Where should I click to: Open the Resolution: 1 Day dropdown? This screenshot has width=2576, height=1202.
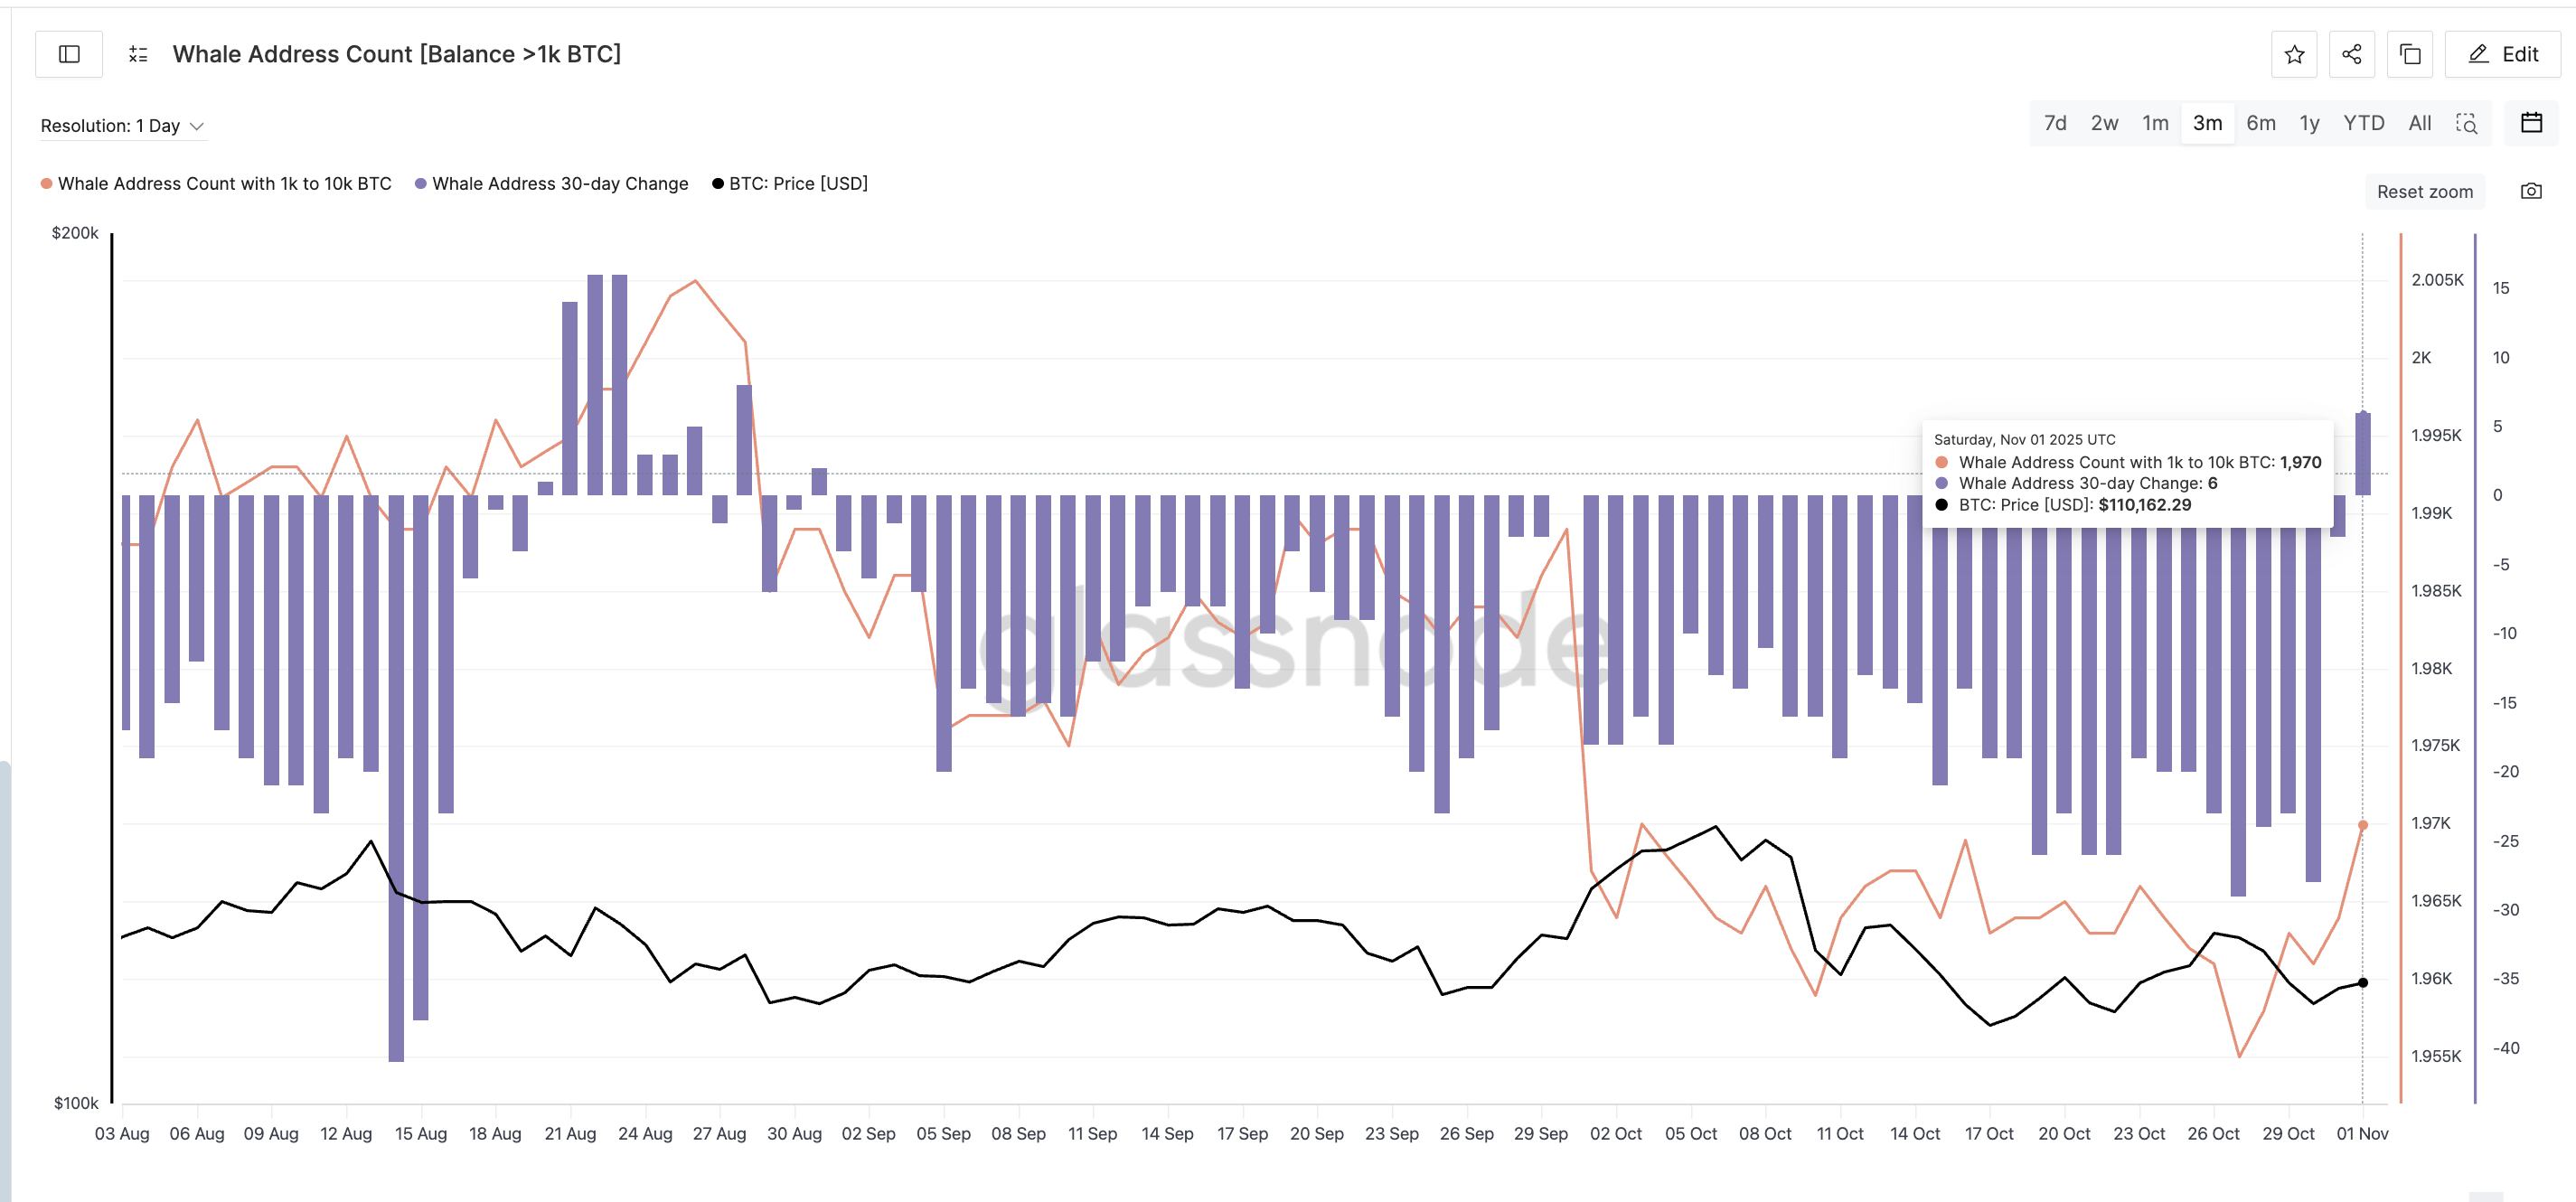(112, 125)
